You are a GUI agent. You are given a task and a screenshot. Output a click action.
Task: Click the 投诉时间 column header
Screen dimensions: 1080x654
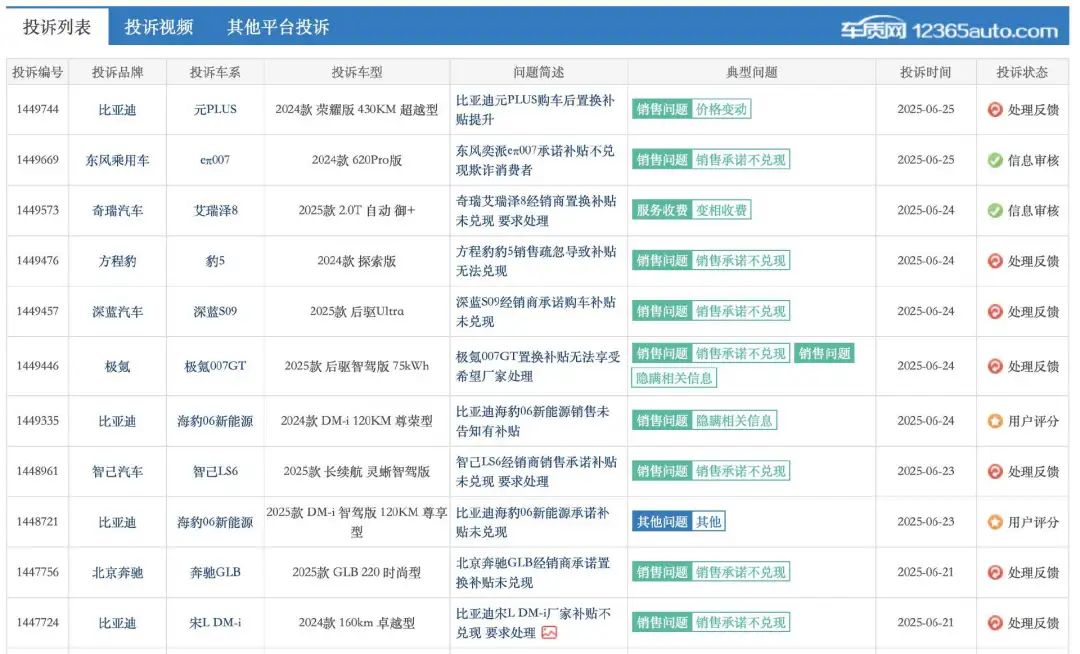pyautogui.click(x=925, y=72)
